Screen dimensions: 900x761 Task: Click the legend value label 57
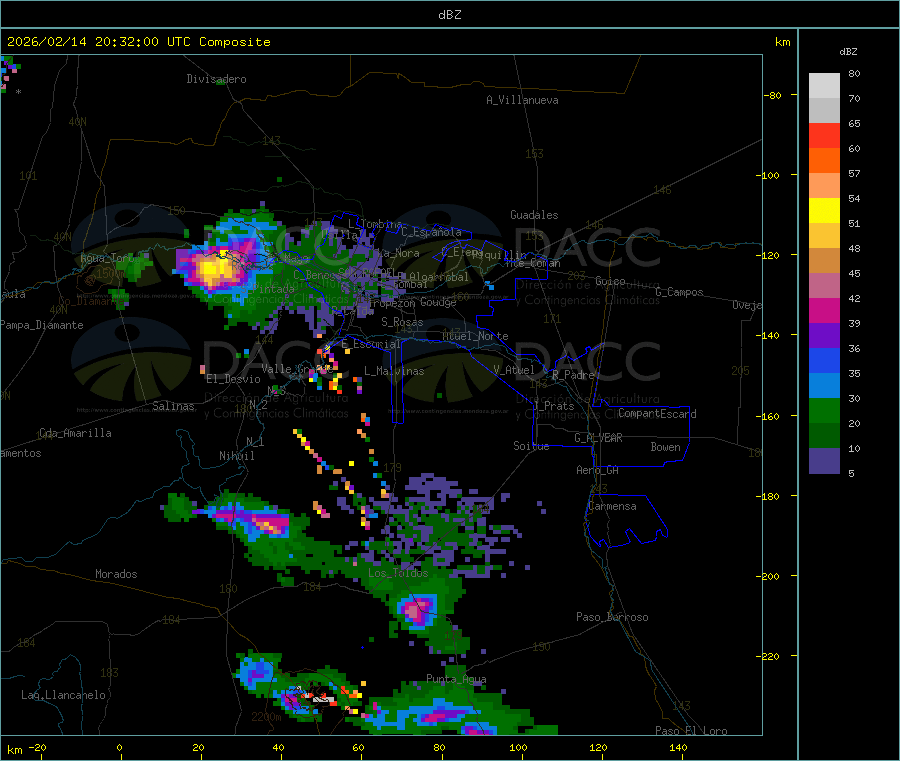[x=854, y=173]
